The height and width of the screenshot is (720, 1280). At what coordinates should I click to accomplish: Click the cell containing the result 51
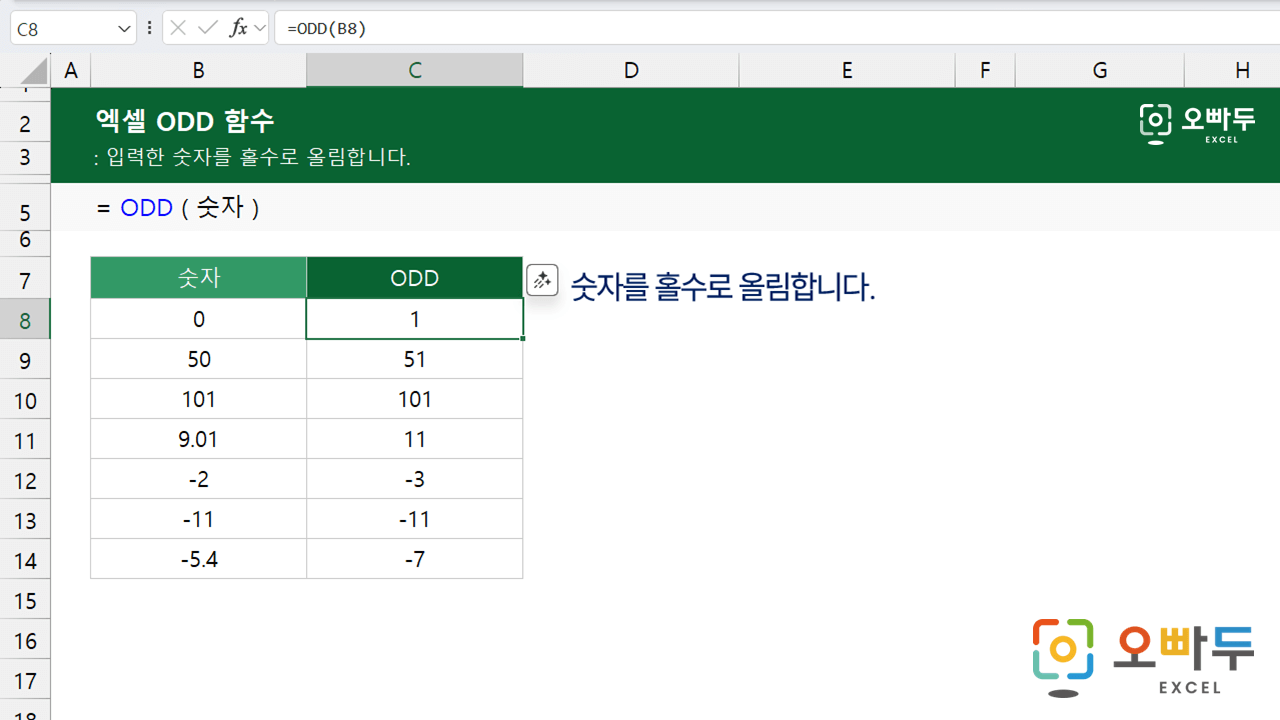[x=414, y=358]
